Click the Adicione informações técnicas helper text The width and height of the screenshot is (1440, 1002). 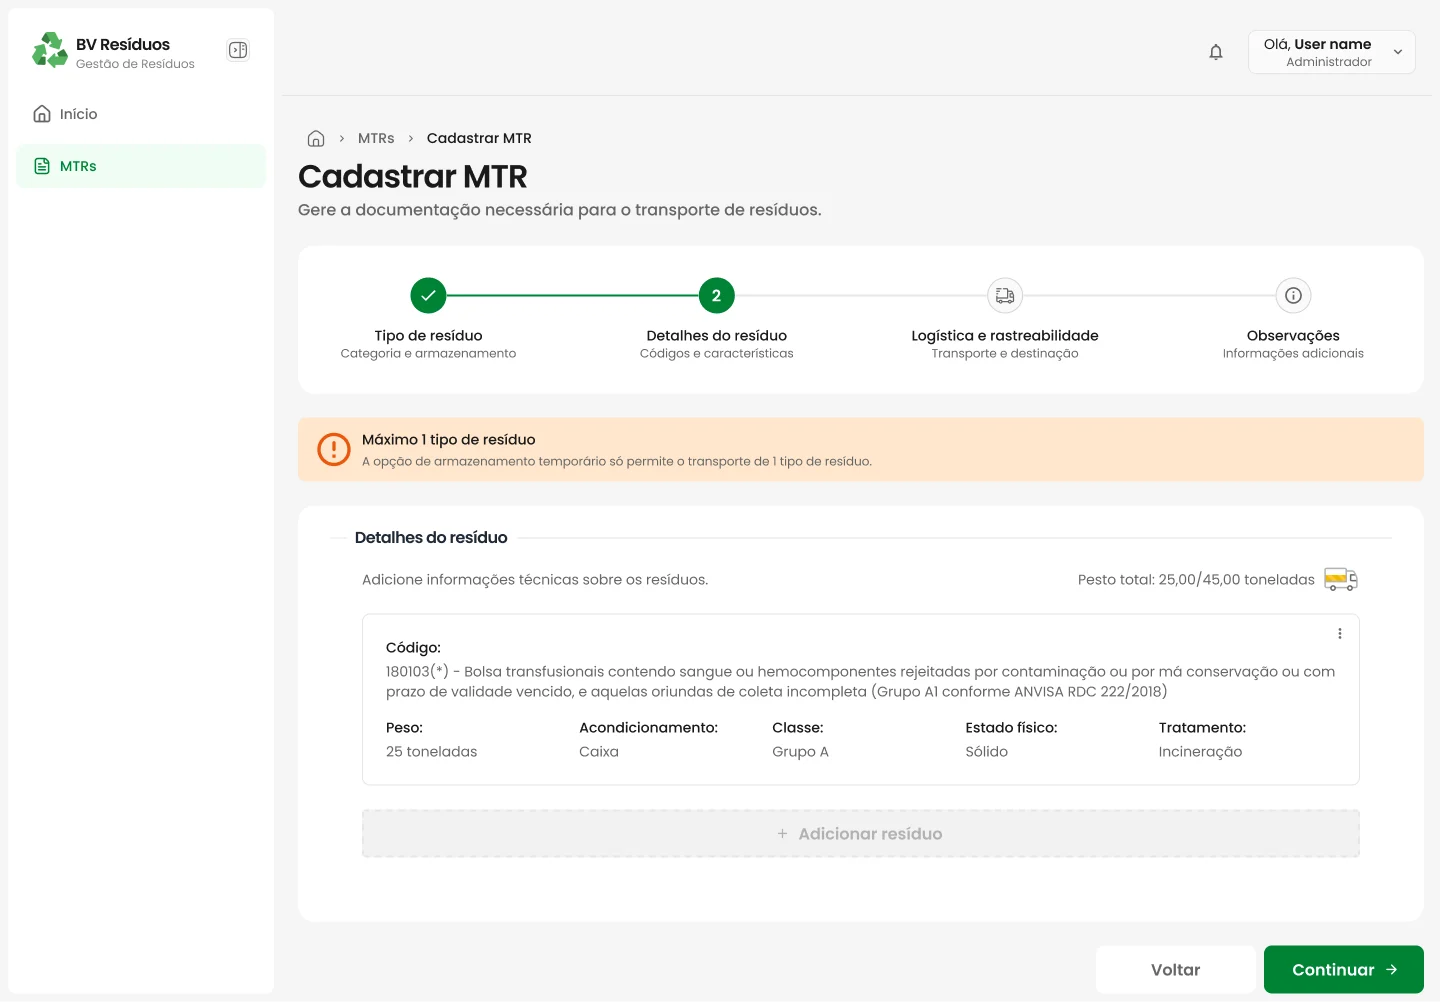pyautogui.click(x=535, y=580)
